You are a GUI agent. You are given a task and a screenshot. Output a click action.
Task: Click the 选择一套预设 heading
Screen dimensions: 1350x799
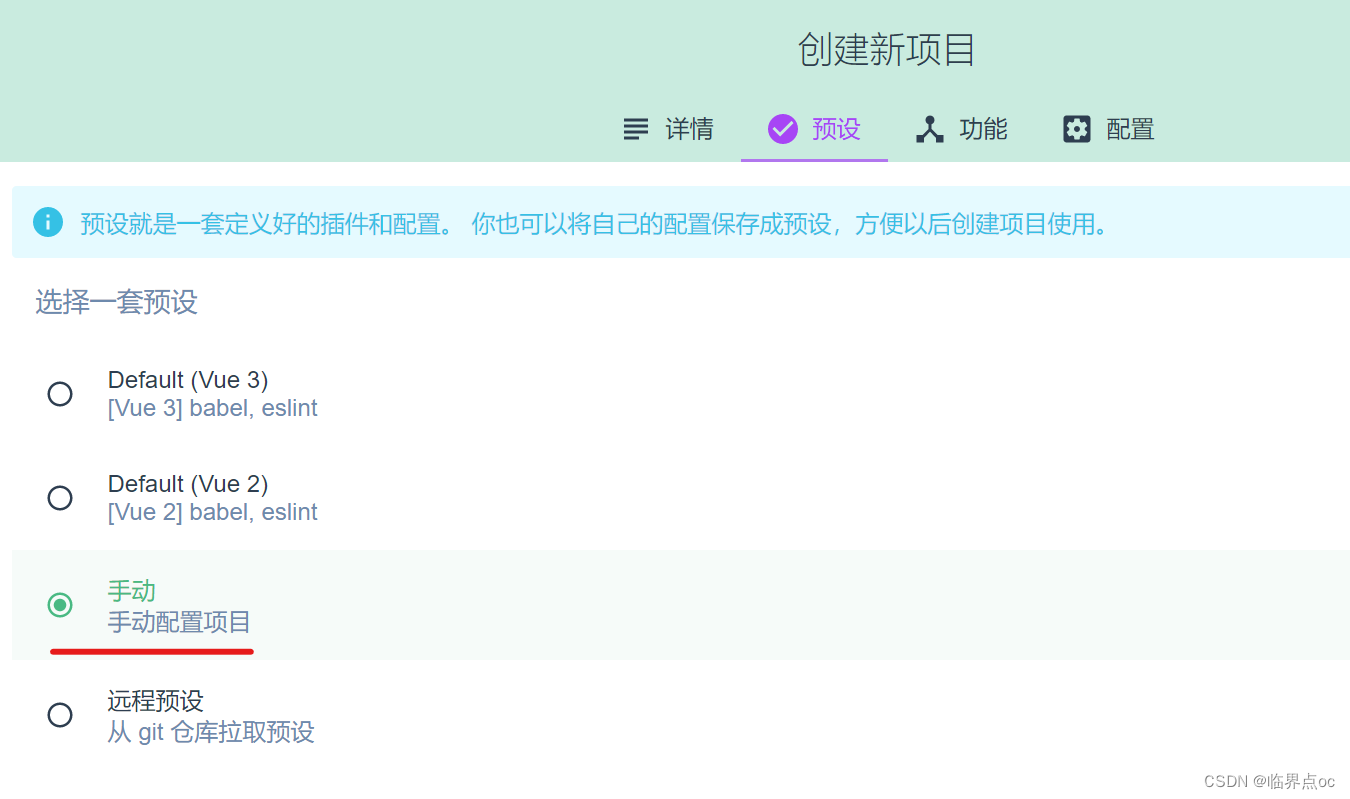(x=117, y=302)
